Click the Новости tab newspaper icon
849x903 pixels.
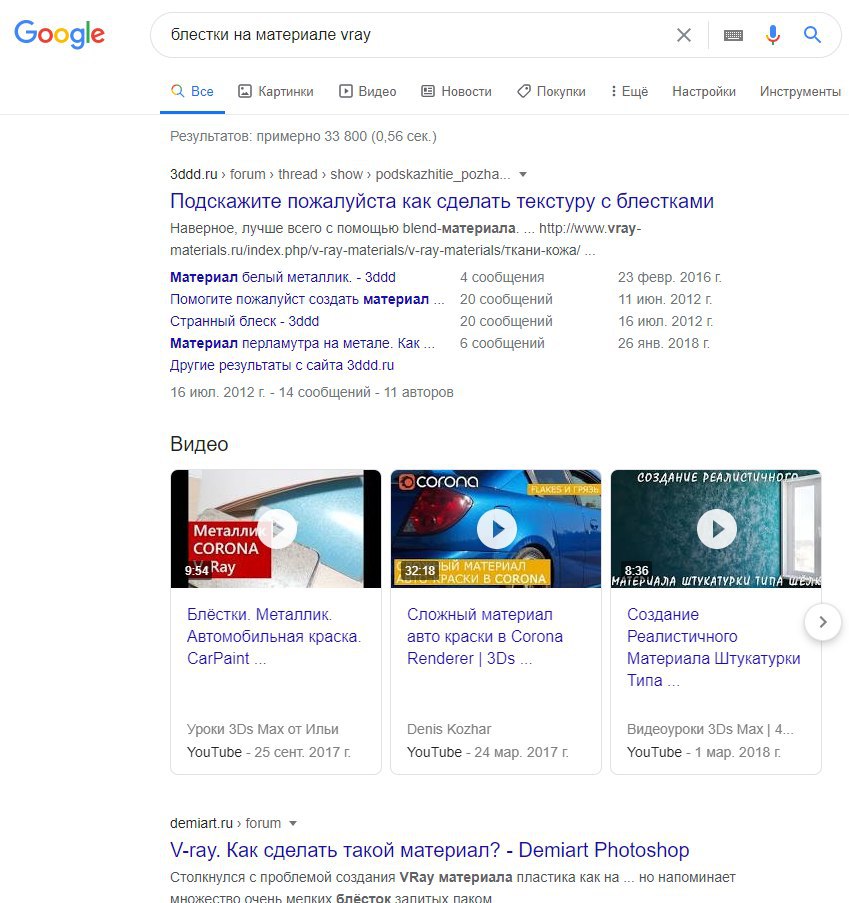428,91
